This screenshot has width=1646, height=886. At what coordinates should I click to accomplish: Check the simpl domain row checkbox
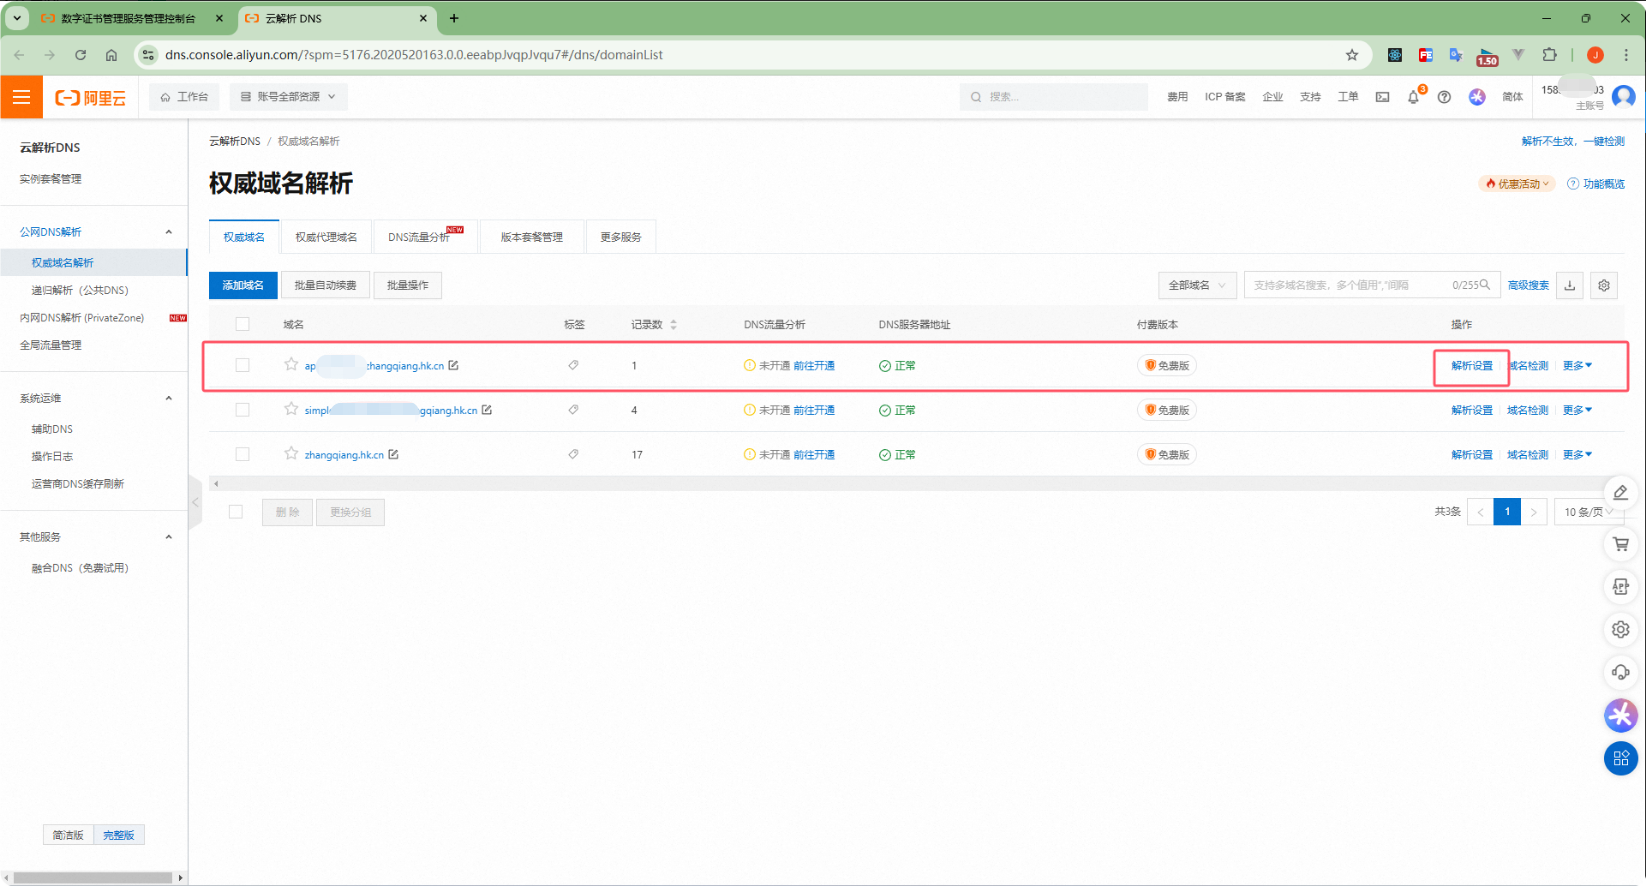[x=242, y=410]
